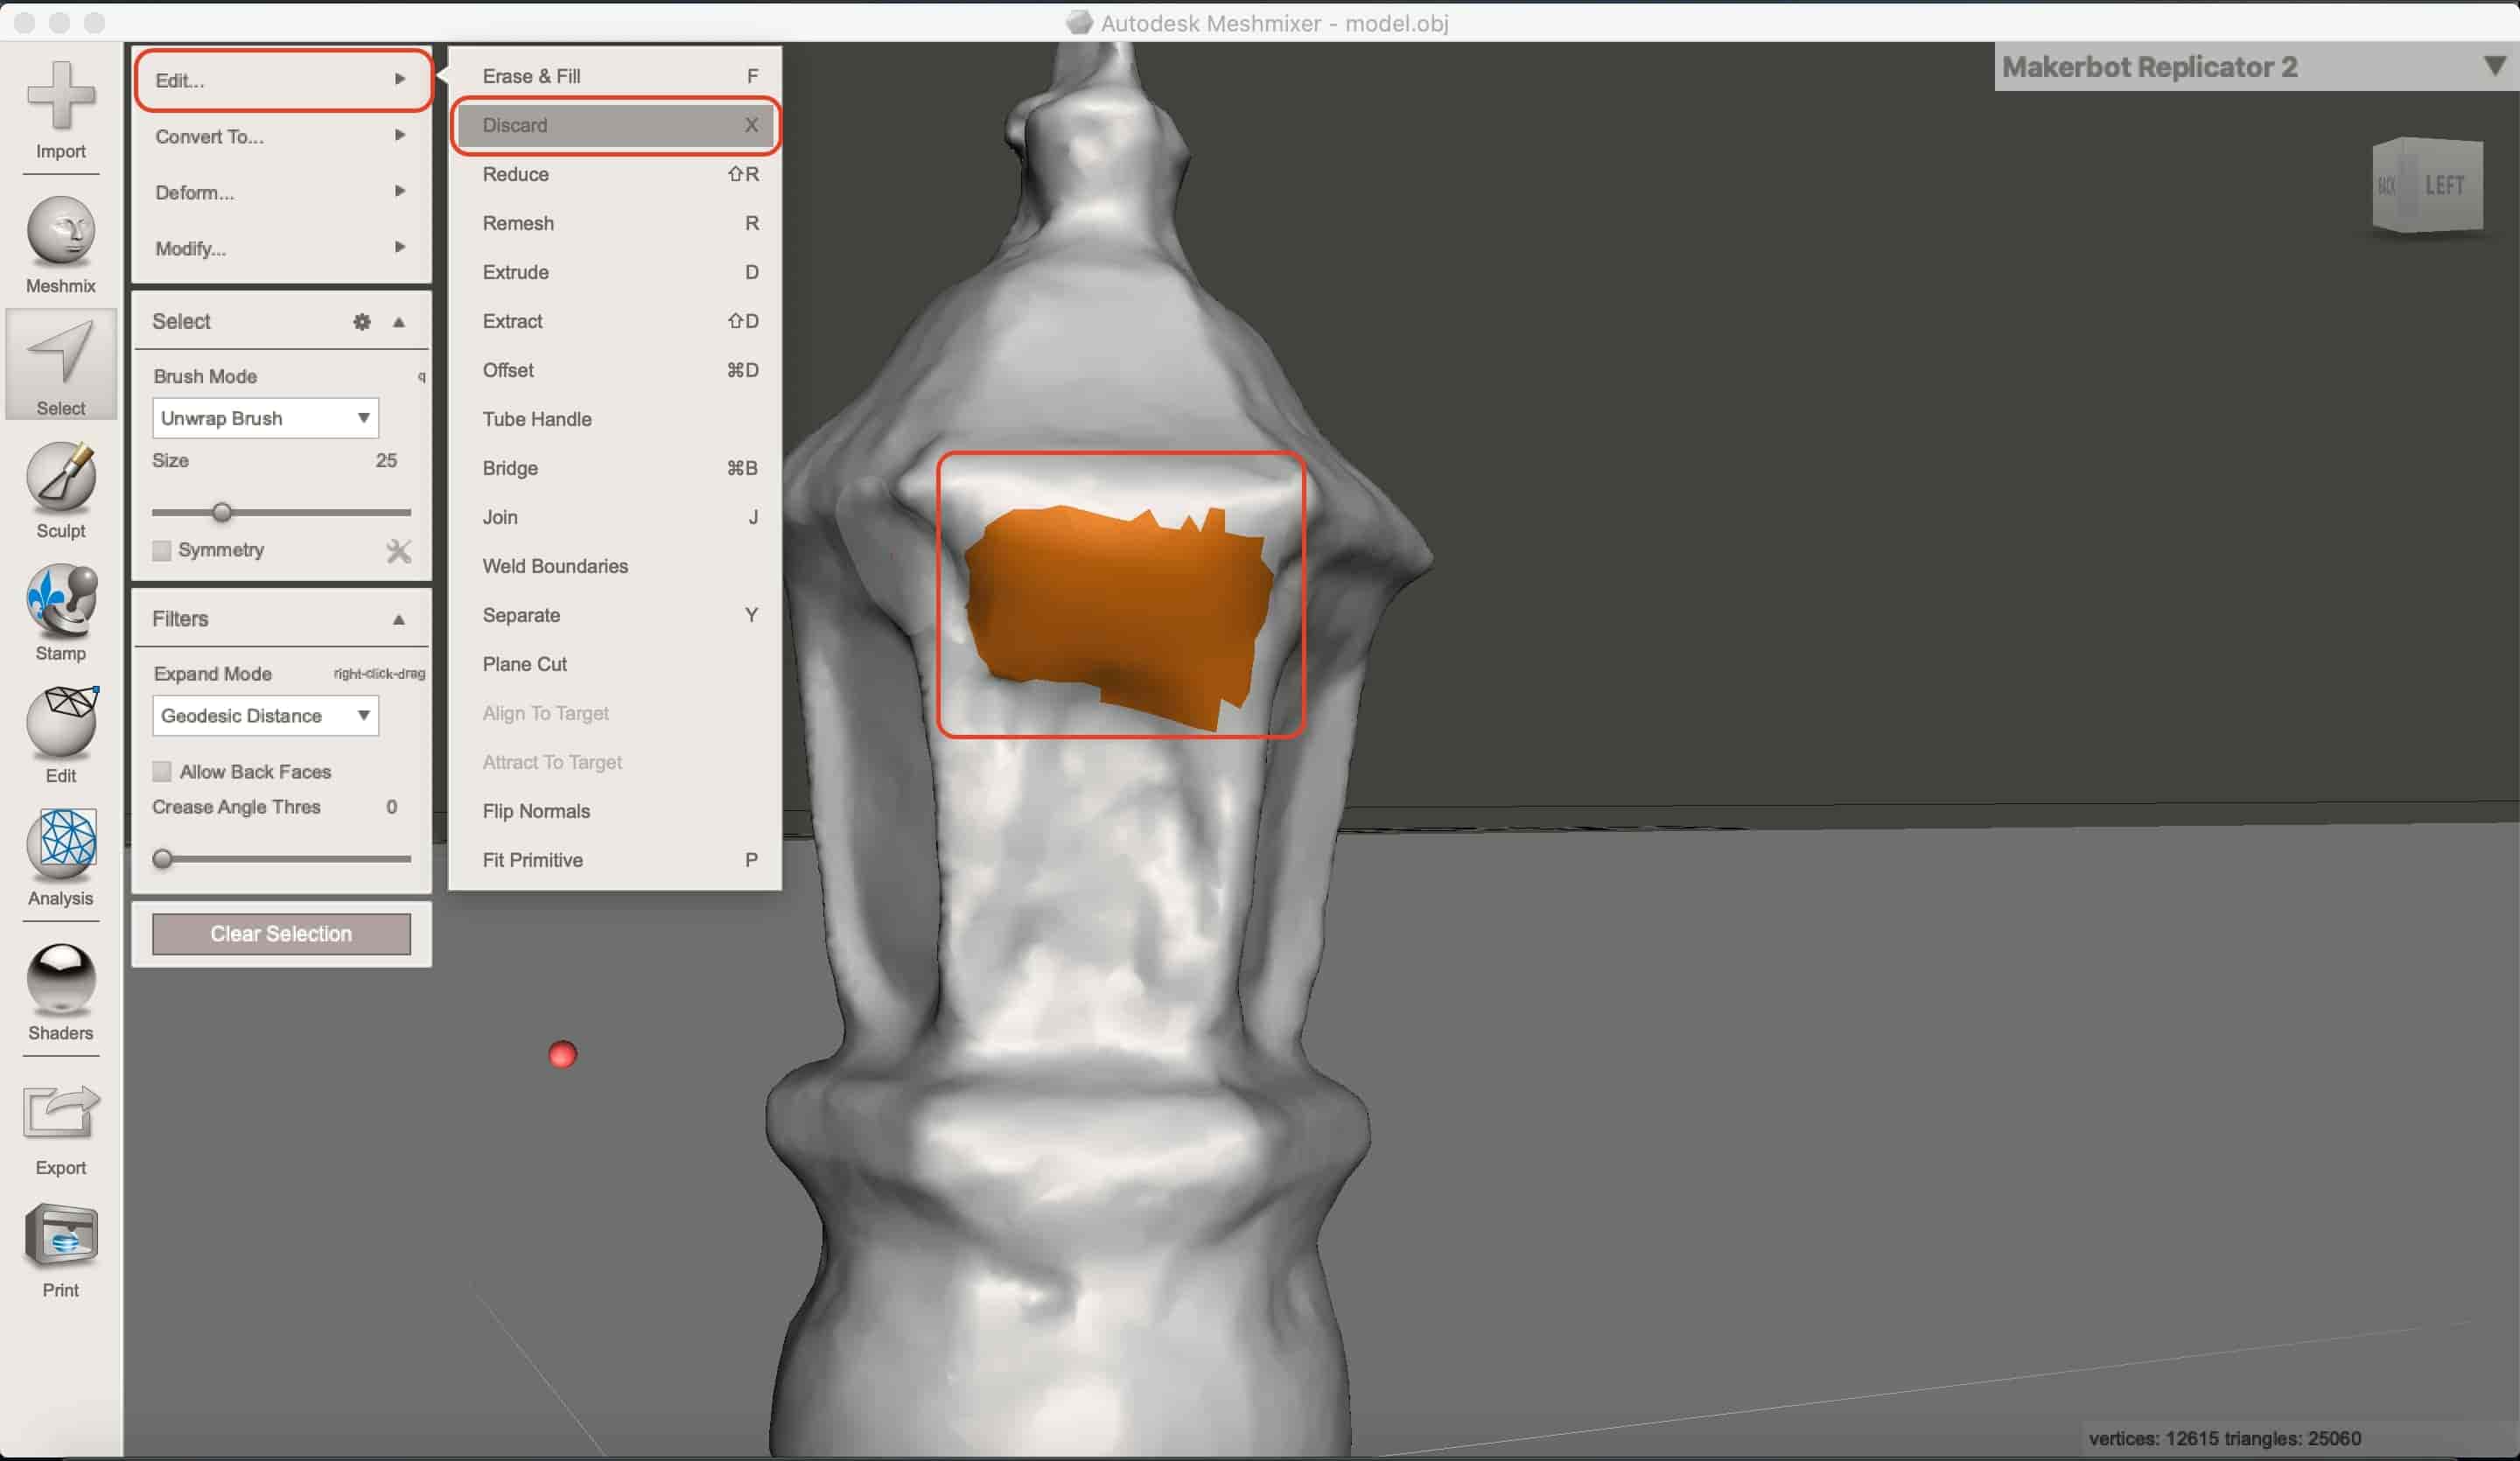Image resolution: width=2520 pixels, height=1461 pixels.
Task: Click the brush Size slider handle
Action: 222,513
